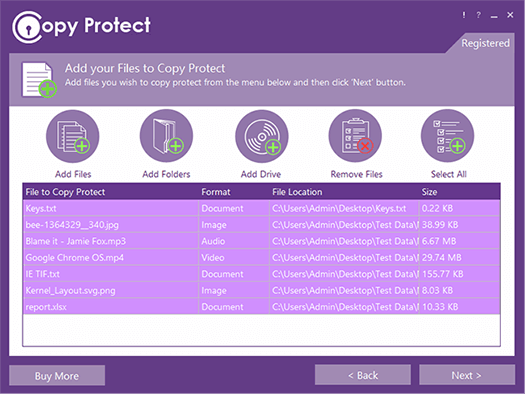Click the Add Files icon
Viewport: 525px width, 394px height.
[73, 137]
